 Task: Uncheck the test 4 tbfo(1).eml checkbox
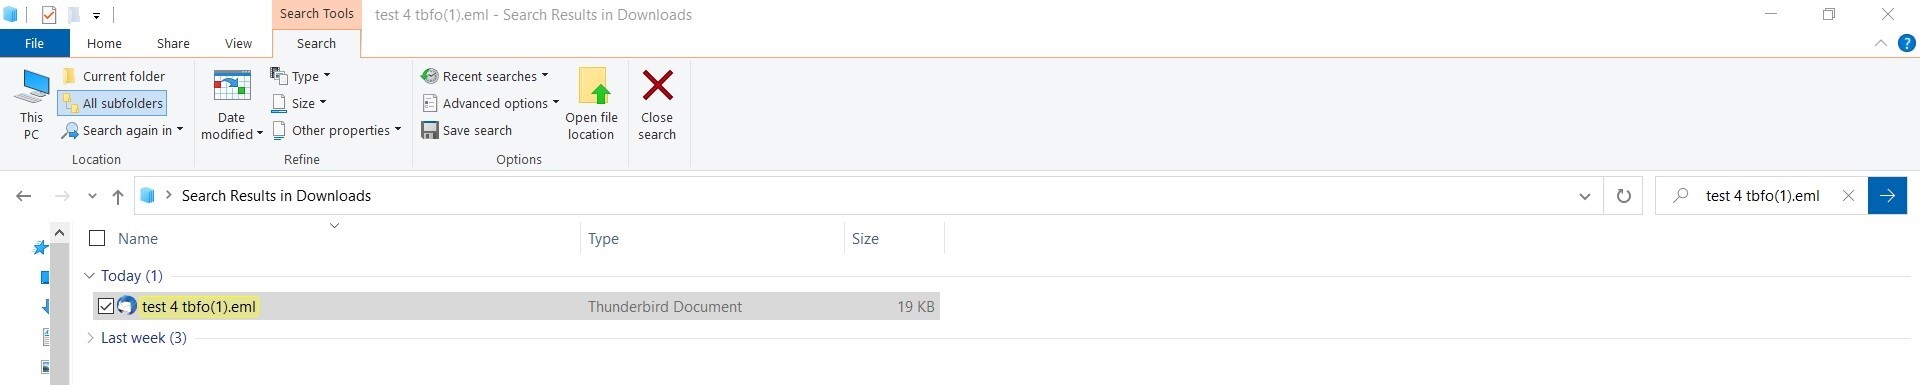pyautogui.click(x=106, y=306)
